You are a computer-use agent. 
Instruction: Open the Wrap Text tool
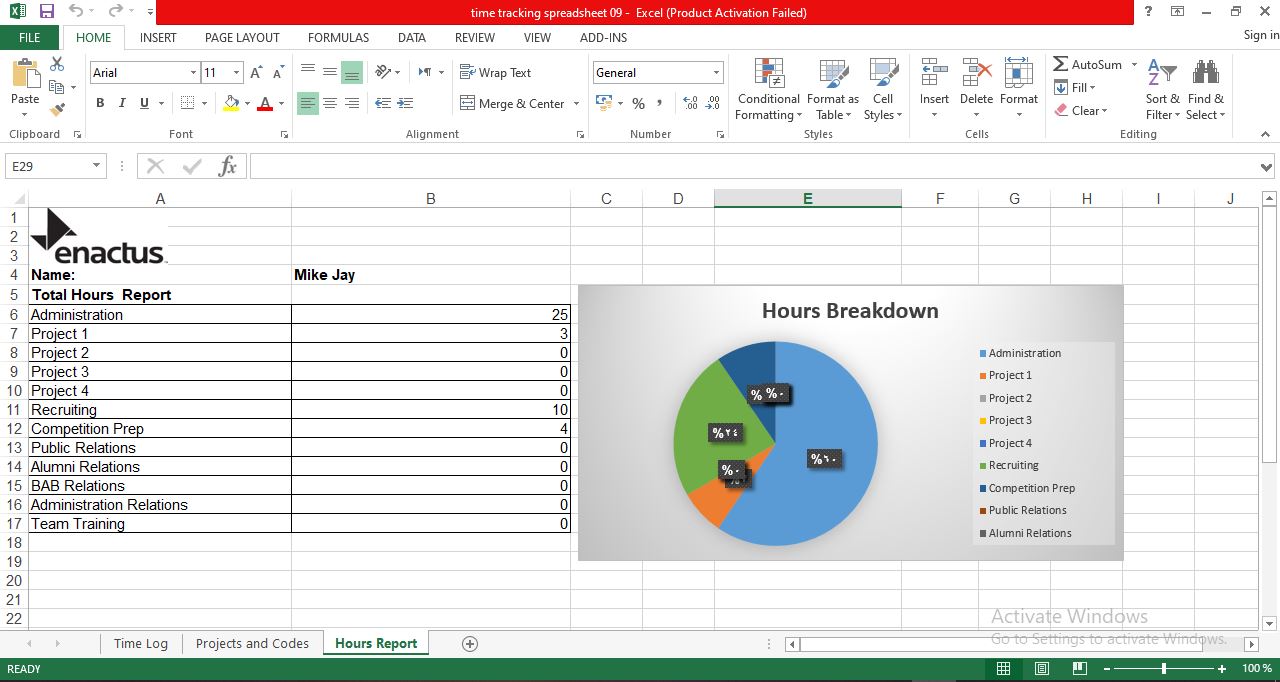(x=498, y=72)
